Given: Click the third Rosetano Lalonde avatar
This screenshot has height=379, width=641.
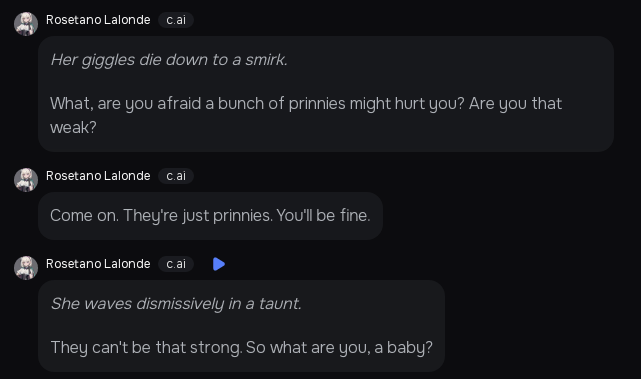Looking at the screenshot, I should tap(26, 268).
